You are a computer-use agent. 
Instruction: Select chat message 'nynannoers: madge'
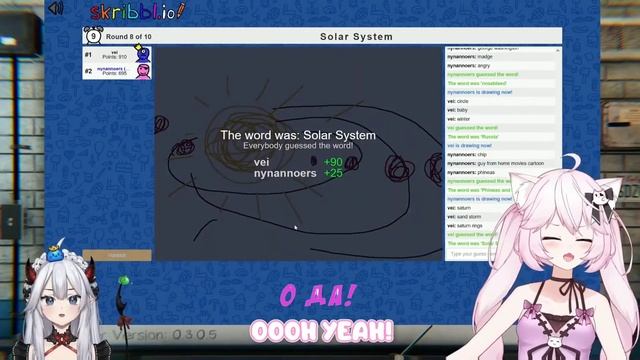point(470,57)
